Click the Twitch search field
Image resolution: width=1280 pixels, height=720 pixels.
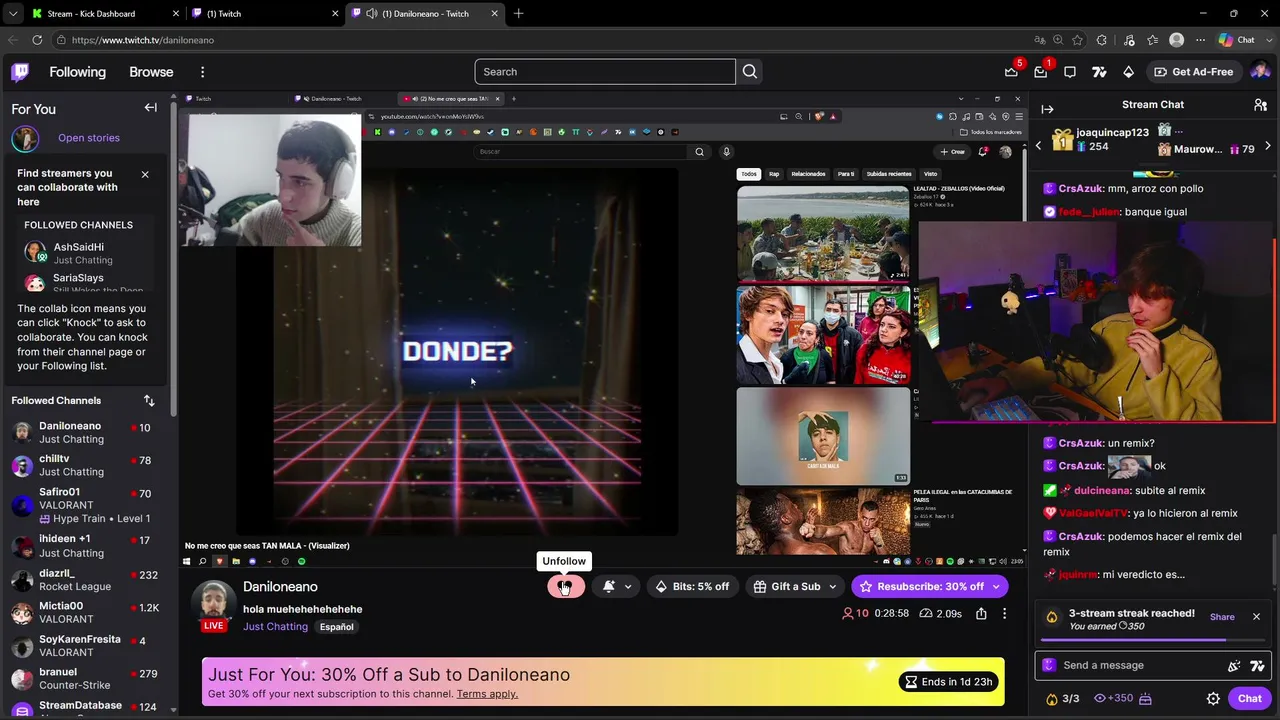tap(605, 72)
